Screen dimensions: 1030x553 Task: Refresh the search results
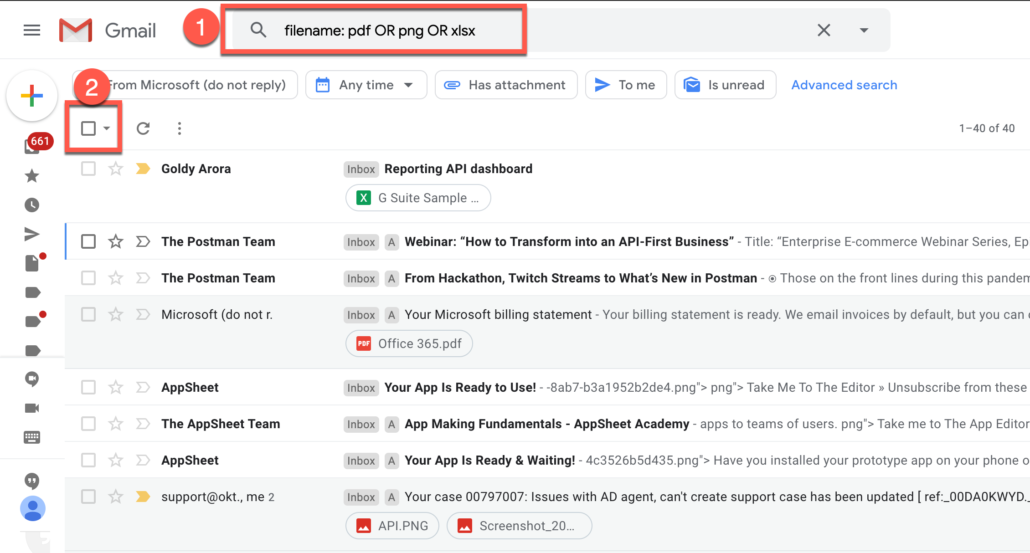[143, 128]
